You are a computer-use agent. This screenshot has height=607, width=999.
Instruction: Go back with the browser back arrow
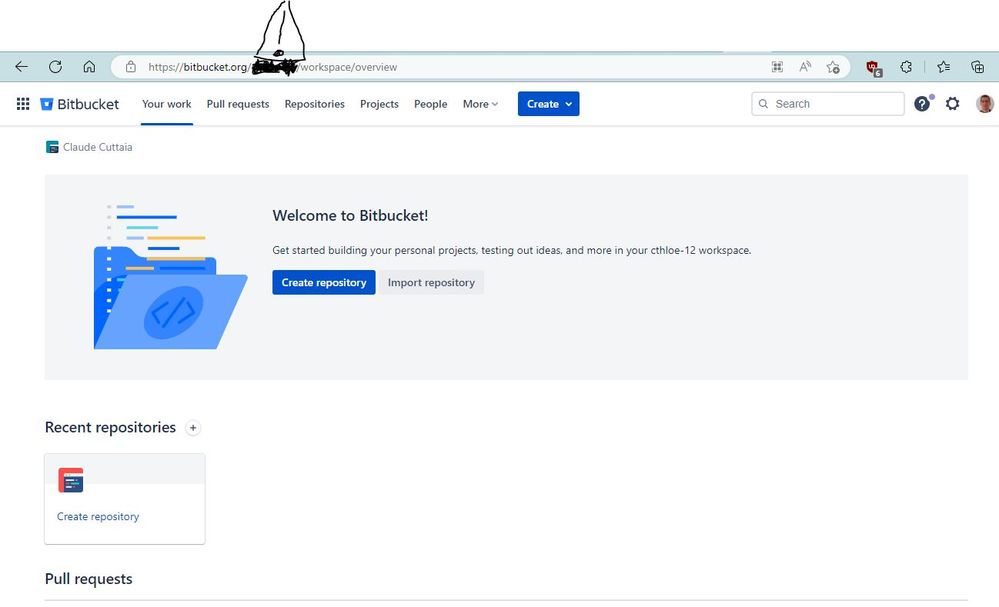[x=22, y=66]
